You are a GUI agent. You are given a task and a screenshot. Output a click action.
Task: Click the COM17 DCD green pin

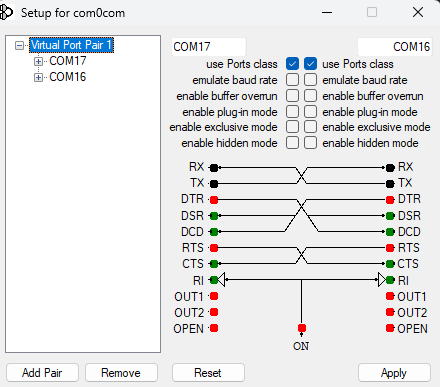214,232
